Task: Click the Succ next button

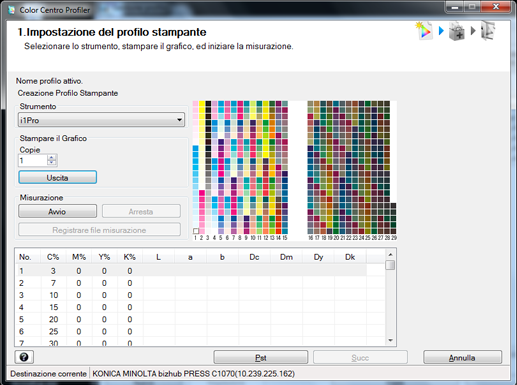Action: (x=360, y=357)
